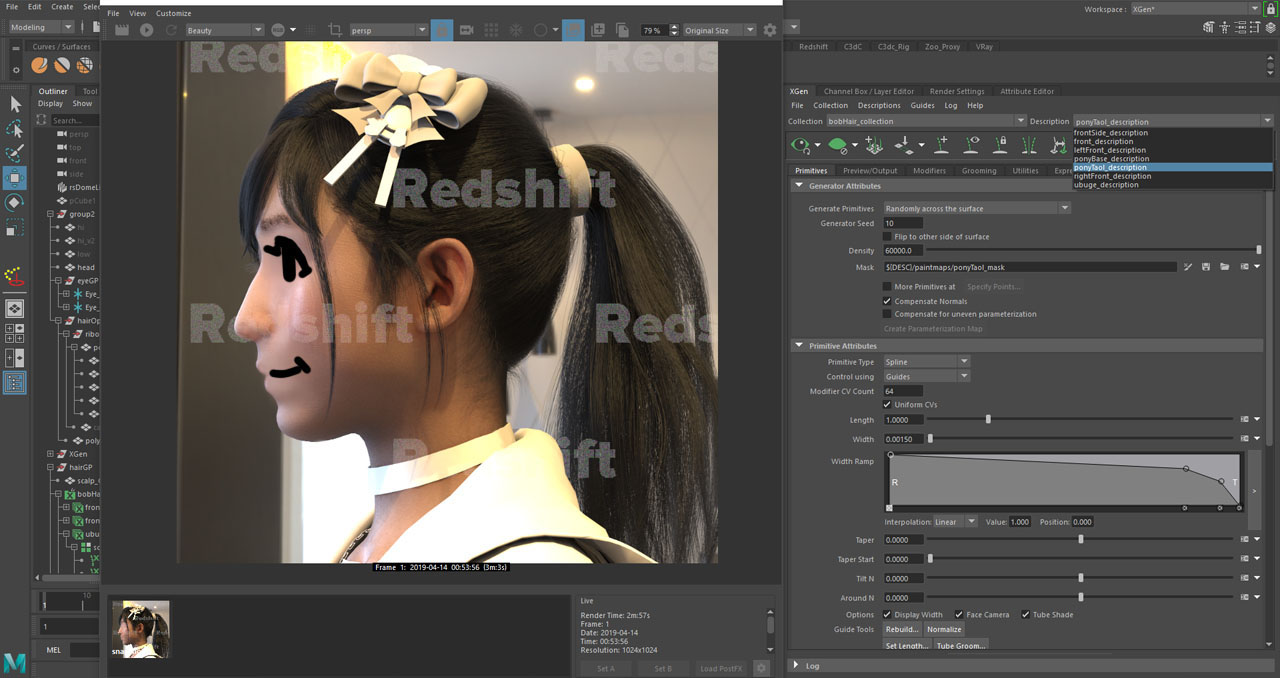Open the Interpolation Linear dropdown

coord(955,522)
